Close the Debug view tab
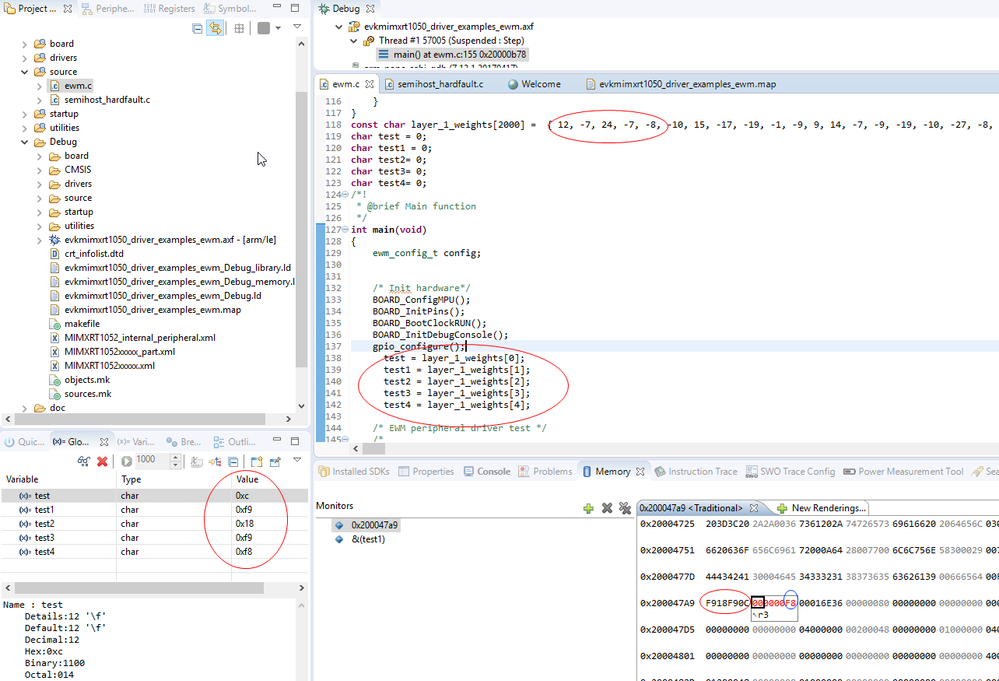Screen dimensions: 999x681 (x=370, y=9)
